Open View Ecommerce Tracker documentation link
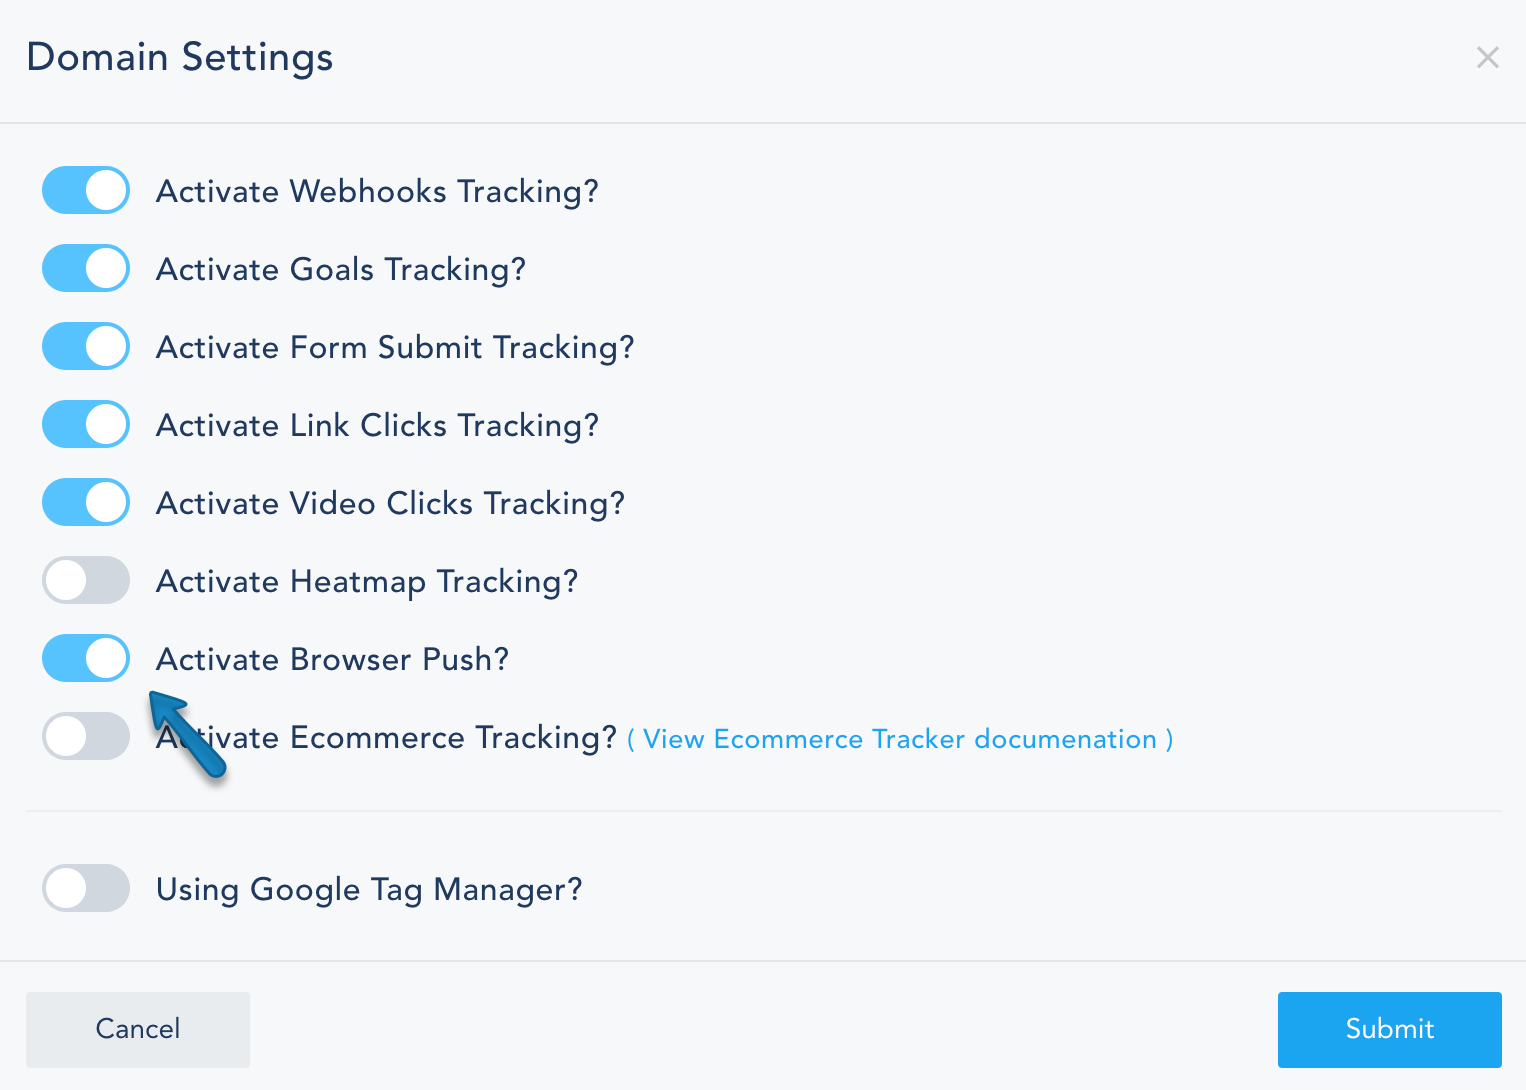 pos(899,739)
